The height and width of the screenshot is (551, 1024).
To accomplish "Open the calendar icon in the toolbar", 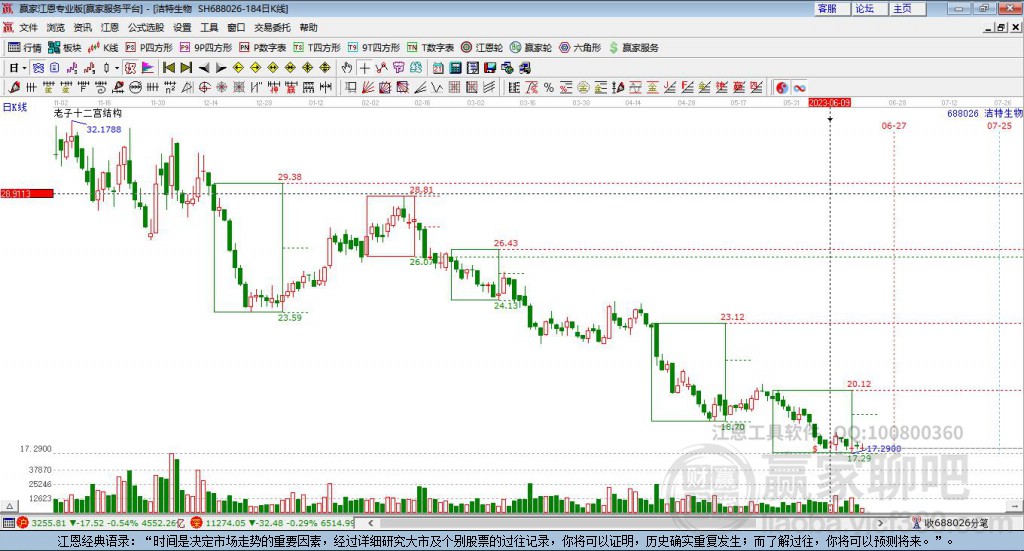I will 438,68.
